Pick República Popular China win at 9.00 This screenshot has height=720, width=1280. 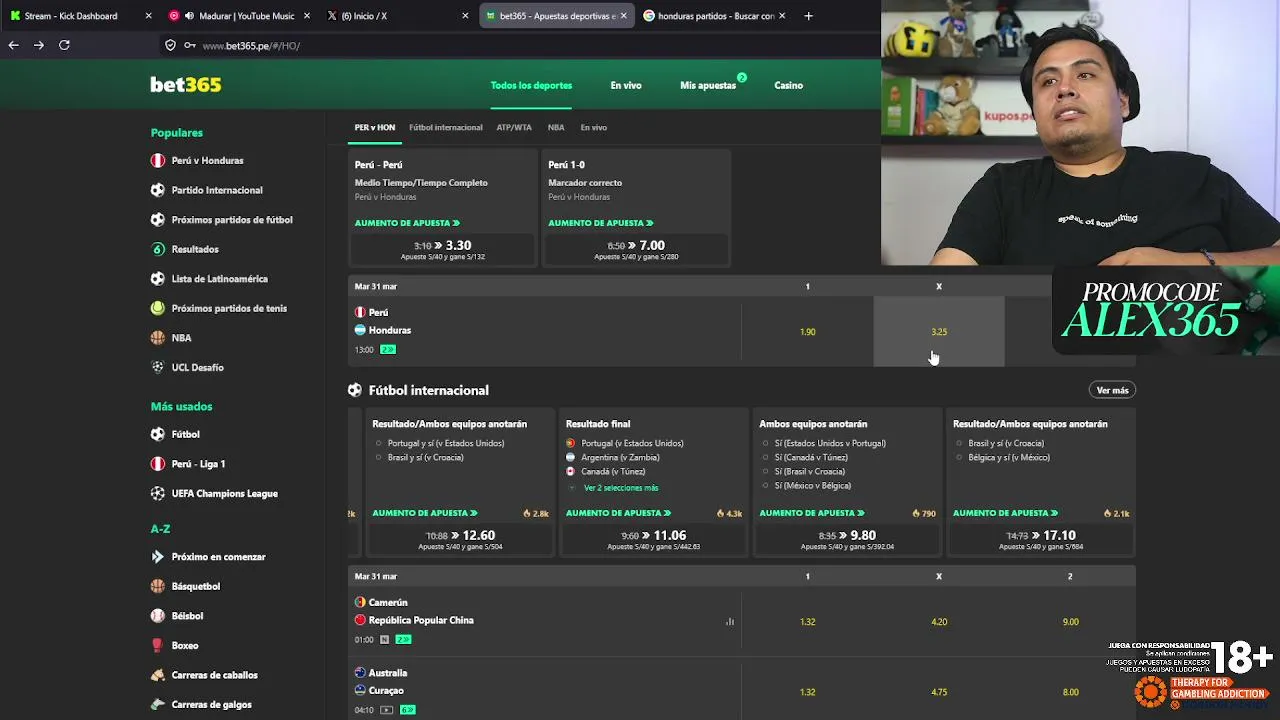pyautogui.click(x=1070, y=622)
